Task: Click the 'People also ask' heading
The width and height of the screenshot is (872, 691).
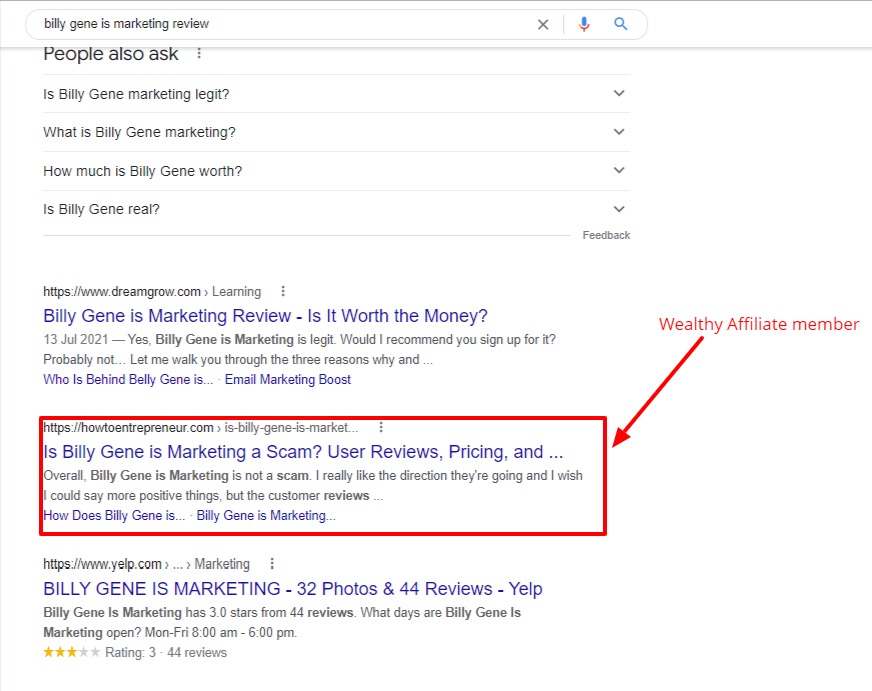Action: [x=111, y=54]
